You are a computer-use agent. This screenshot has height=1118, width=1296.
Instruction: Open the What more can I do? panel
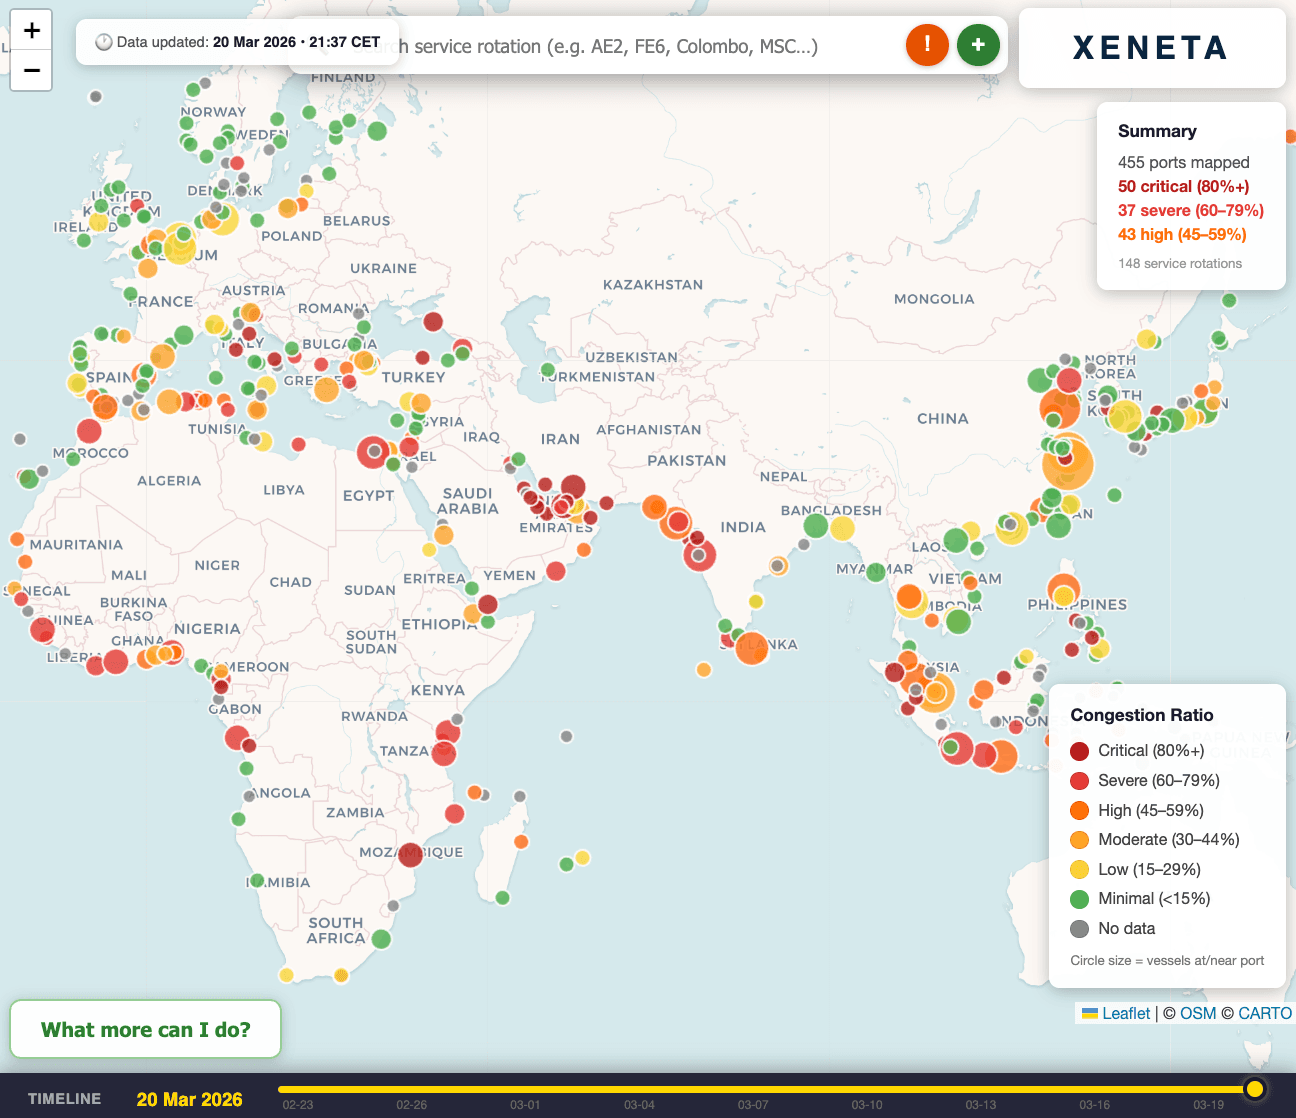point(146,1029)
